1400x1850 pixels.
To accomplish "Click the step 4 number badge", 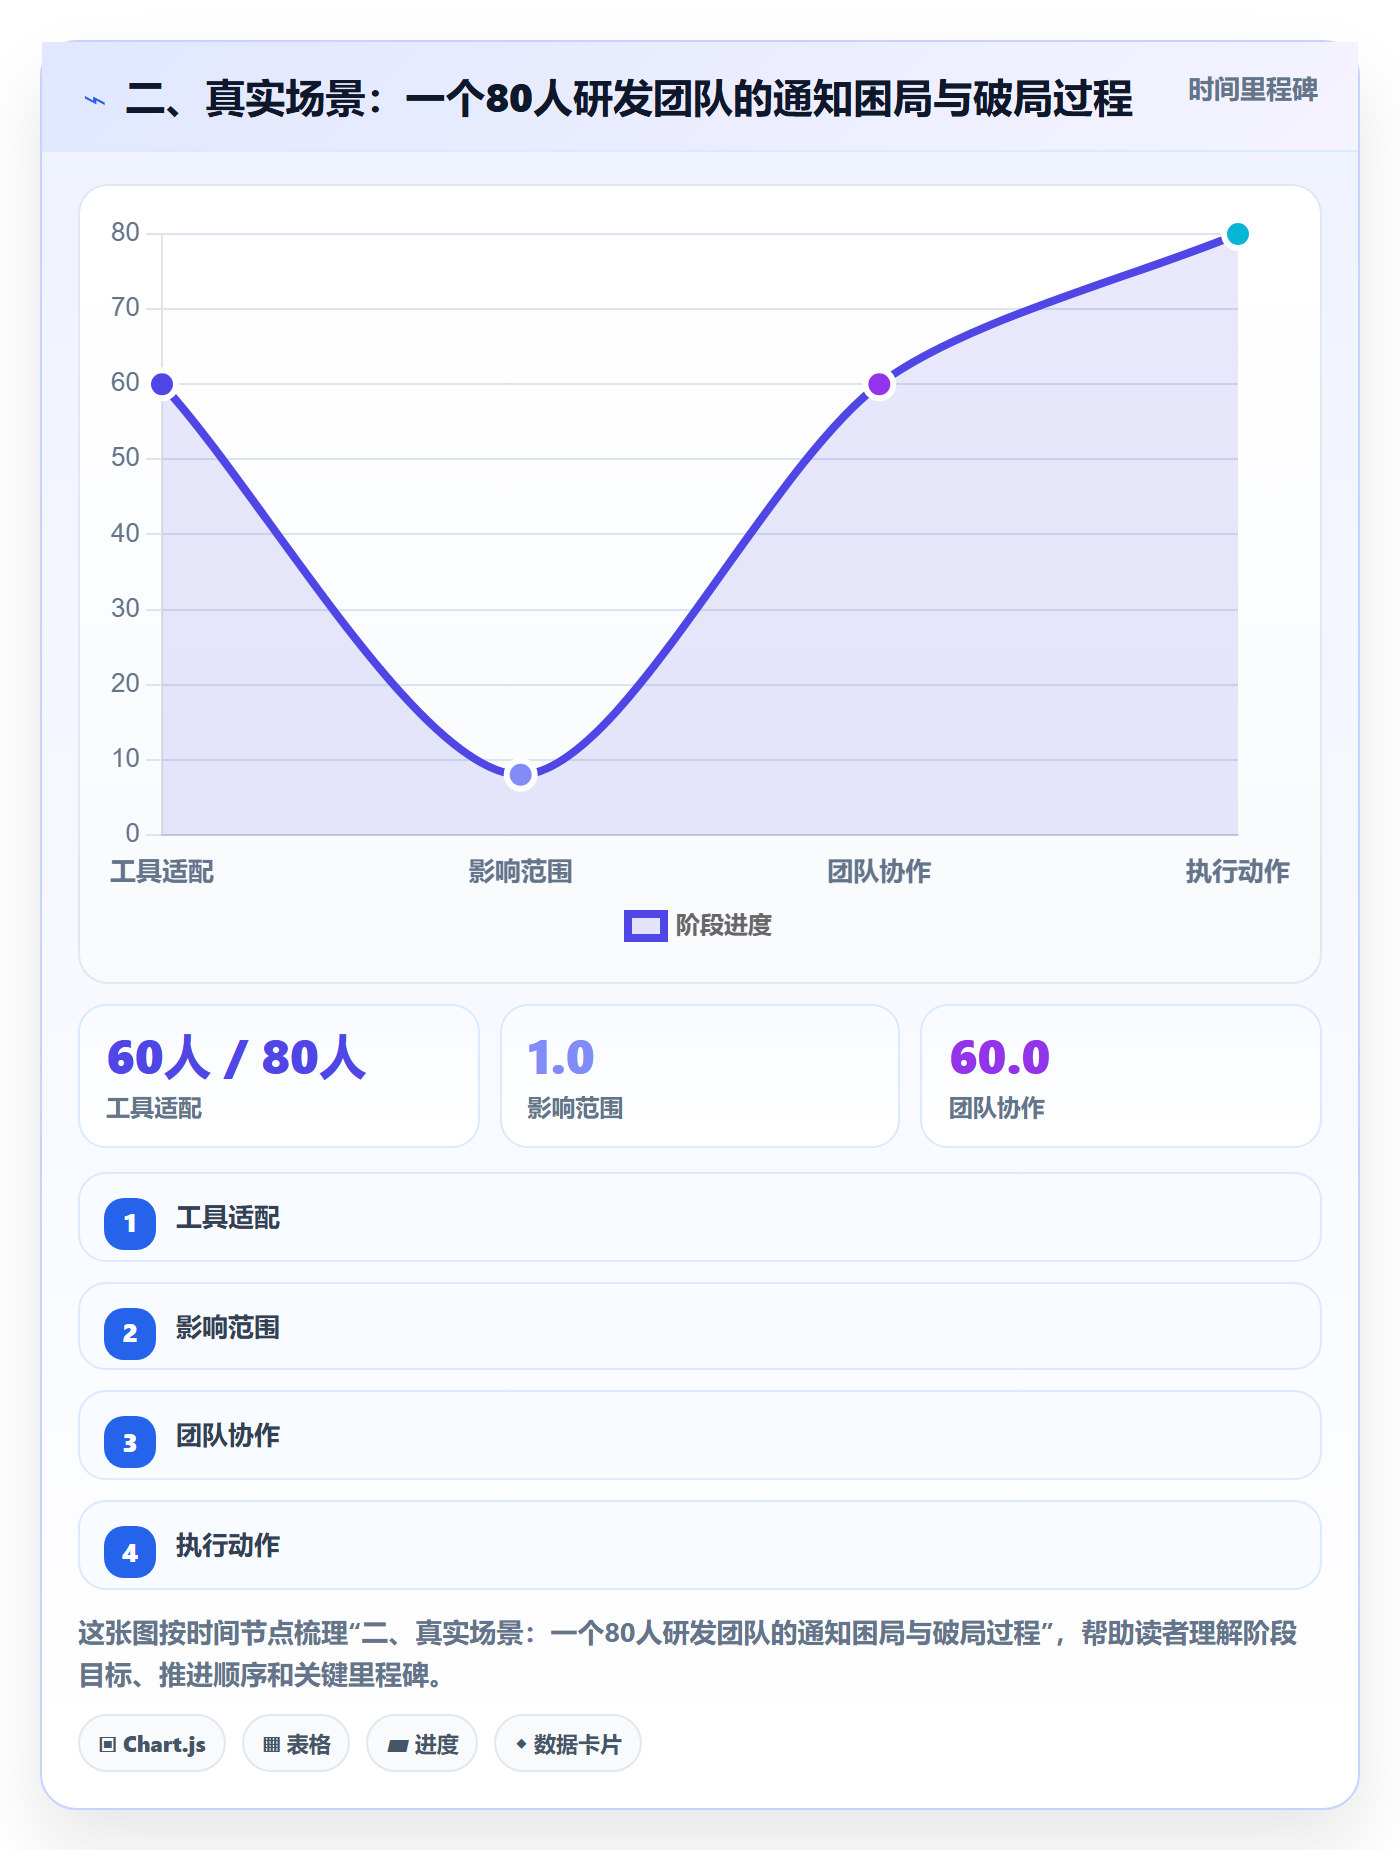I will point(130,1552).
